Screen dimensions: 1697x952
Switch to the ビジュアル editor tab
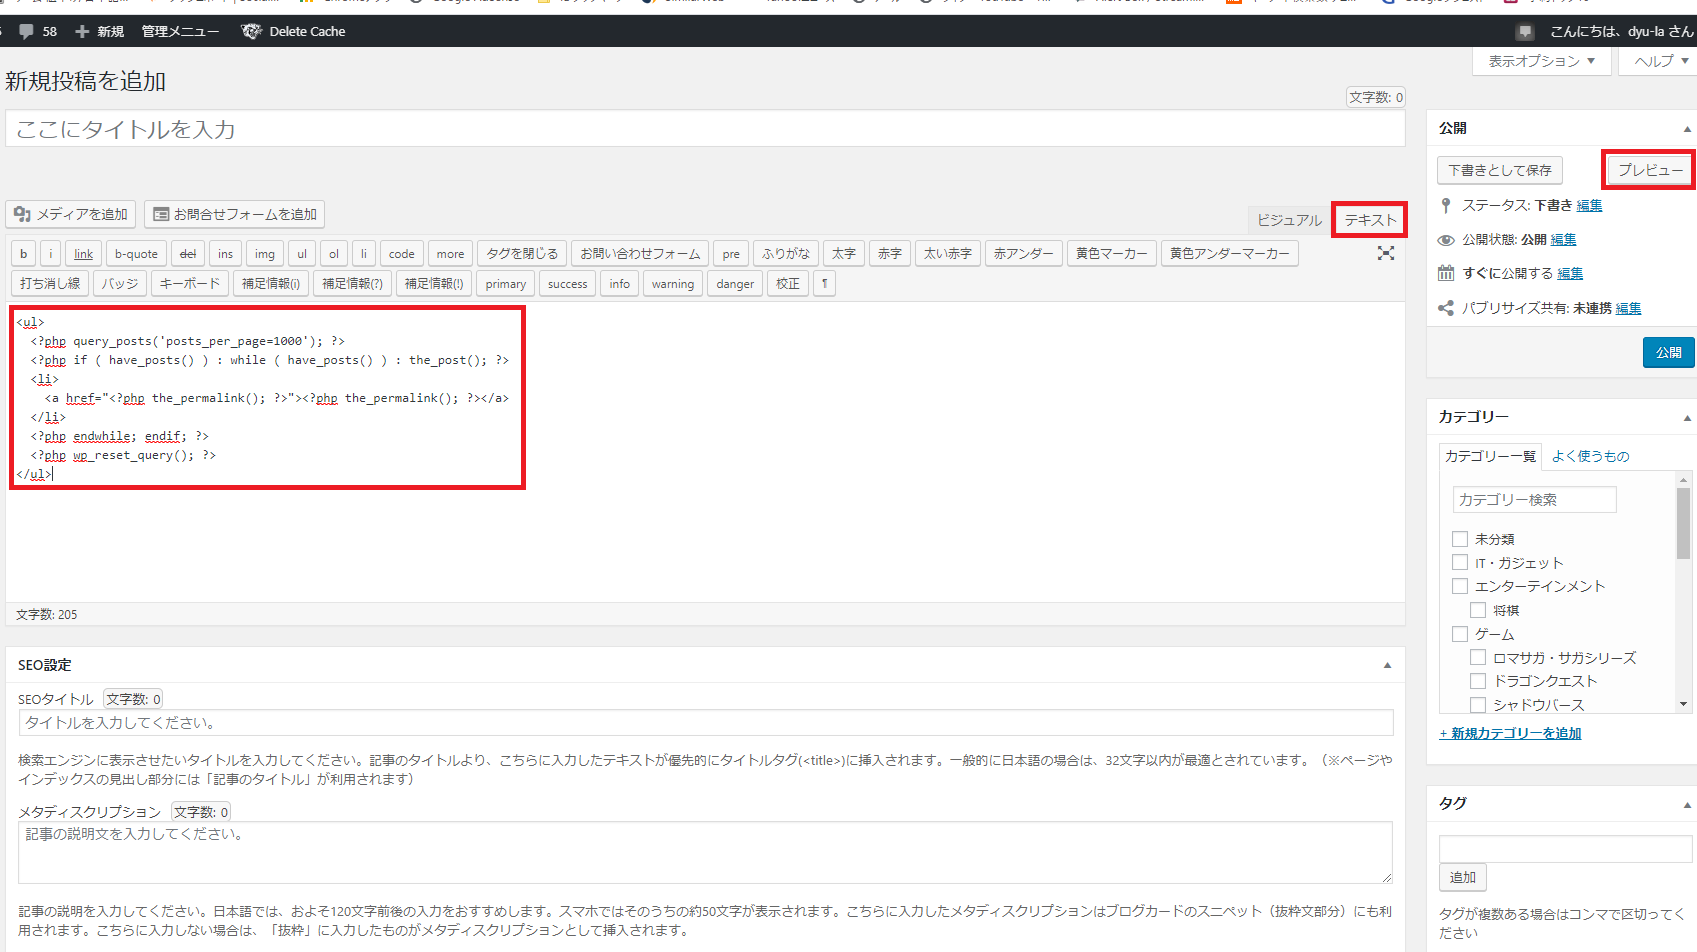1289,220
